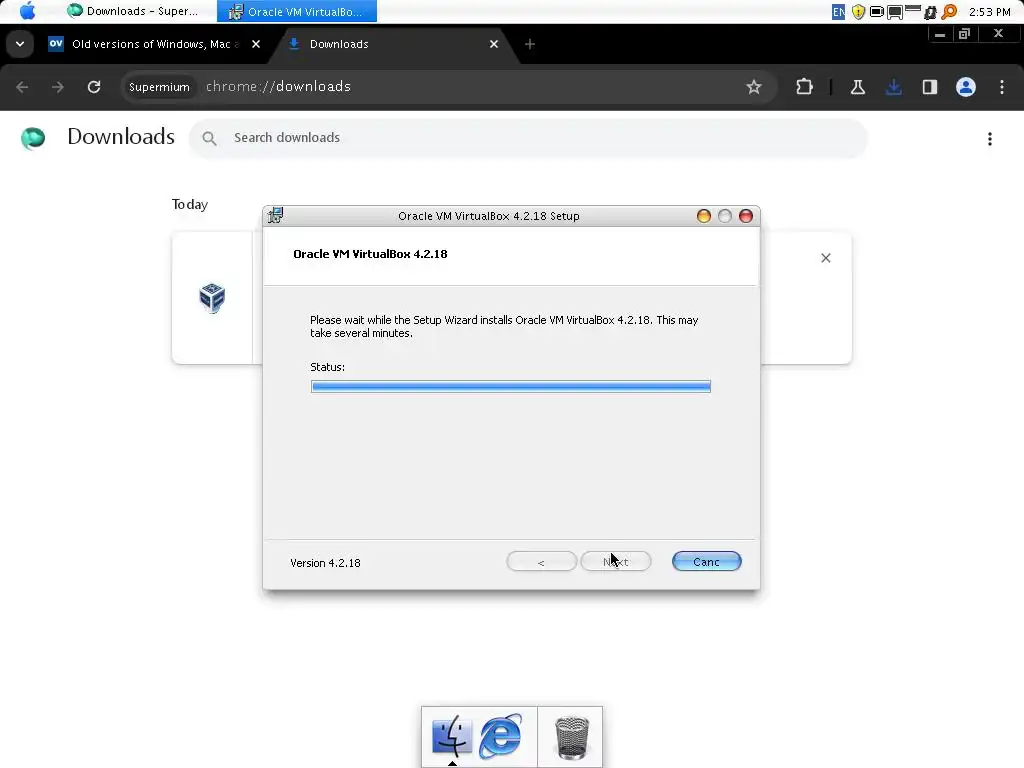Close the VirtualBox Setup window
This screenshot has width=1024, height=768.
point(746,216)
